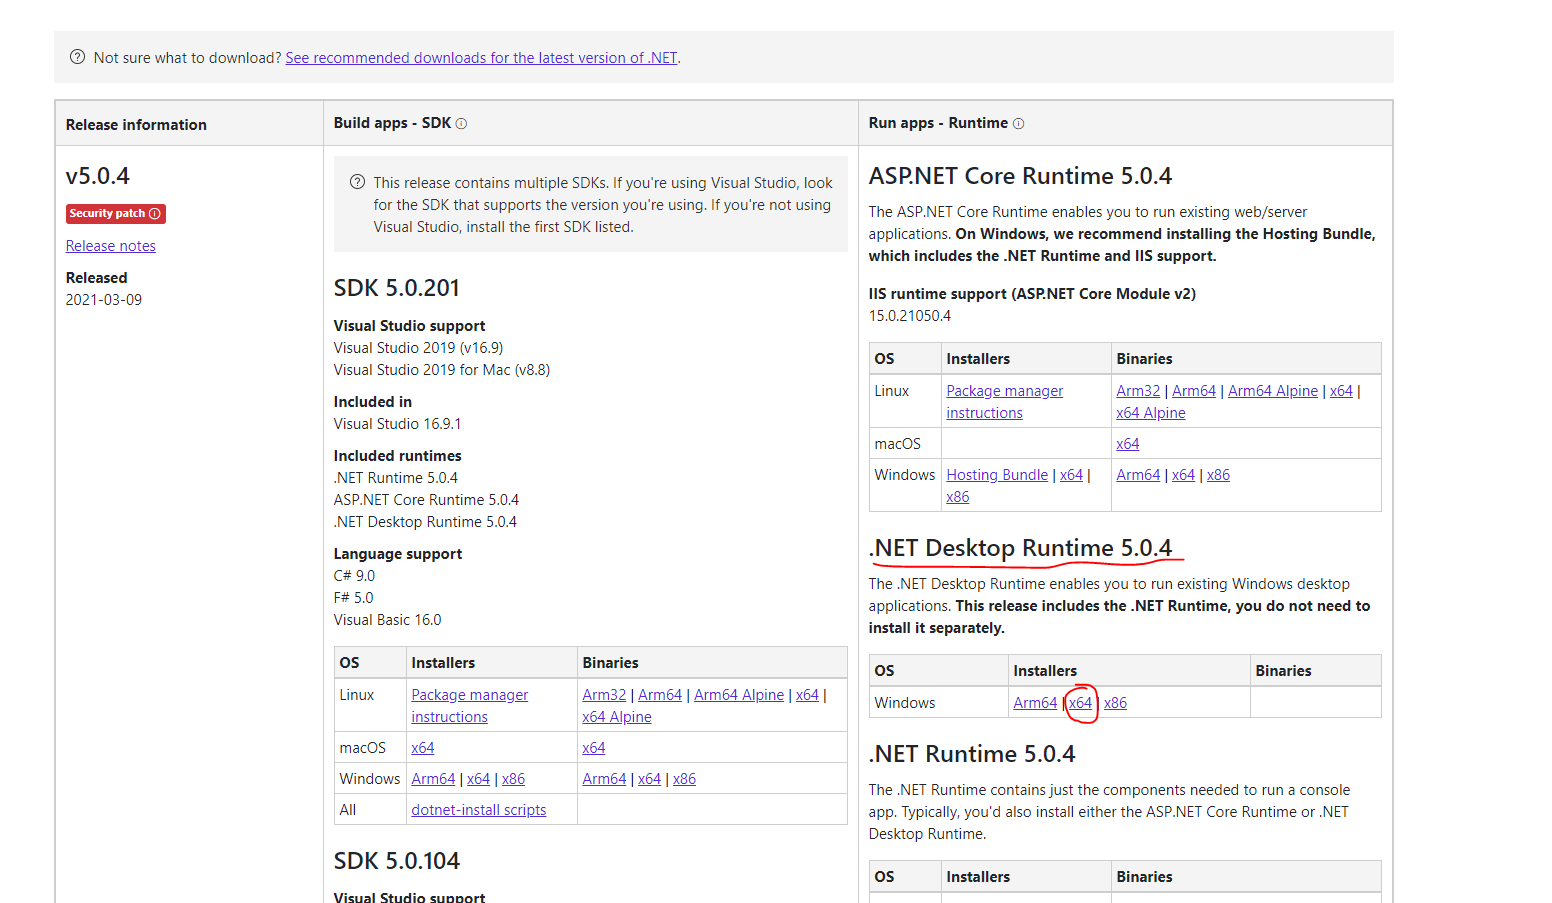This screenshot has height=903, width=1552.
Task: Download .NET Desktop Runtime x86 installer
Action: tap(1115, 703)
